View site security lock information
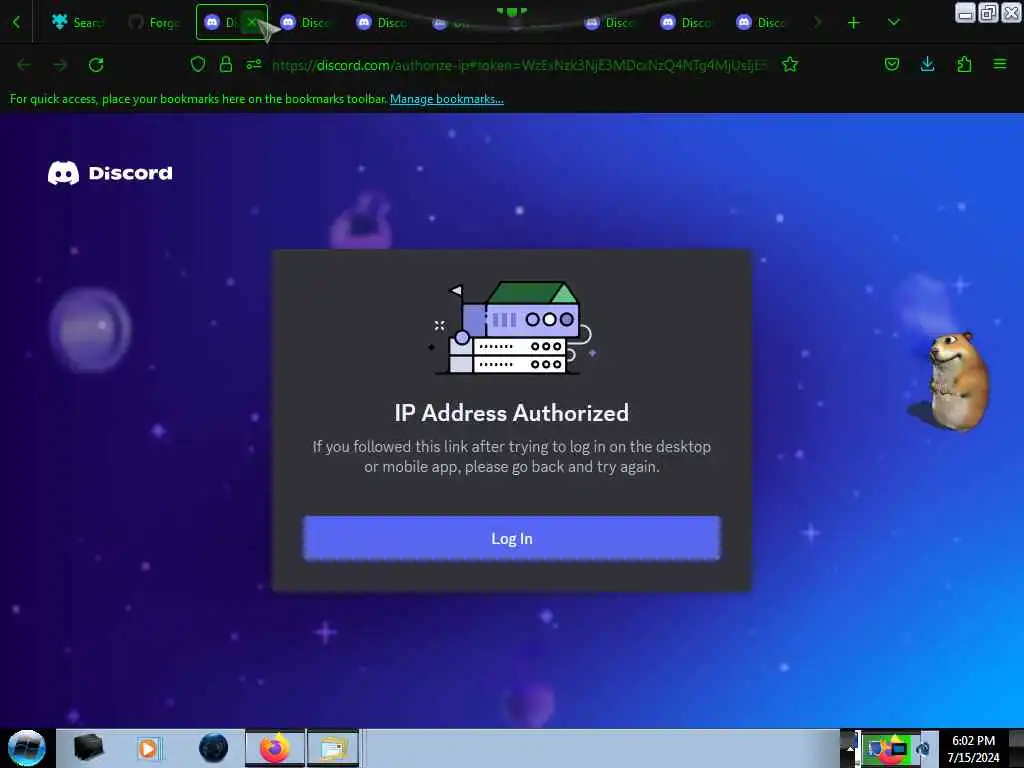1024x768 pixels. (226, 64)
